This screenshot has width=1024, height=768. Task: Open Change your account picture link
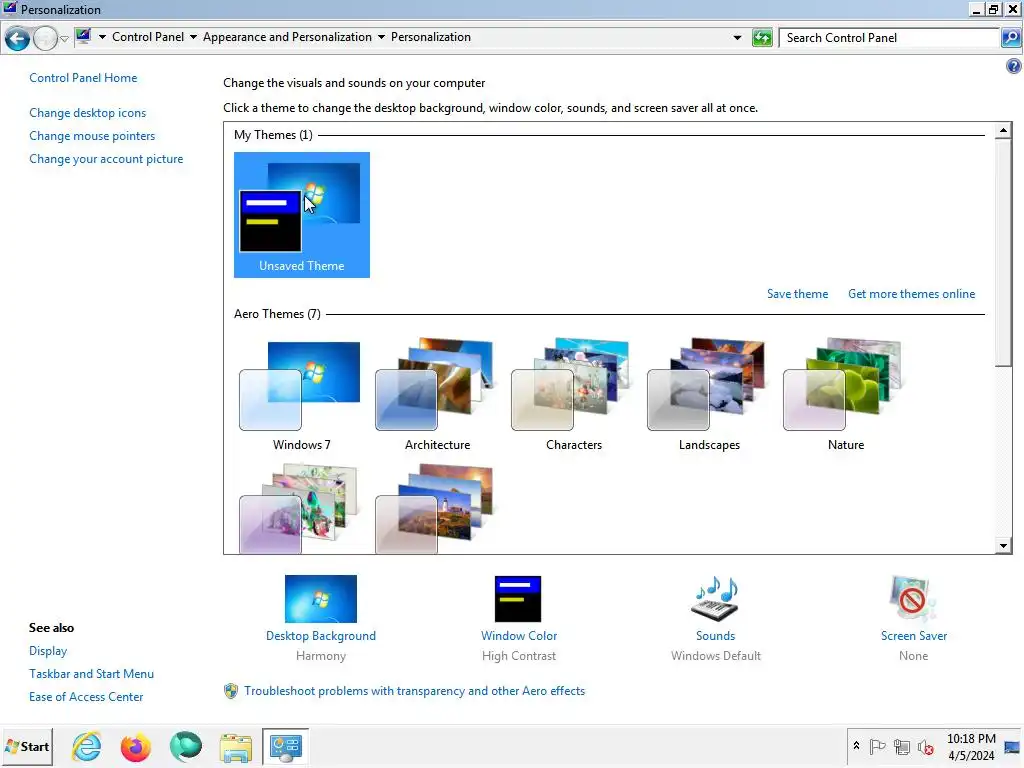coord(106,159)
